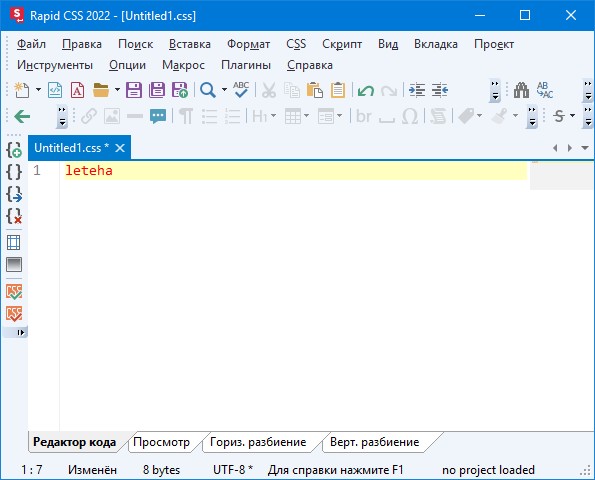Screen dimensions: 595x480
Task: Click the spell check ABC icon
Action: [x=241, y=90]
